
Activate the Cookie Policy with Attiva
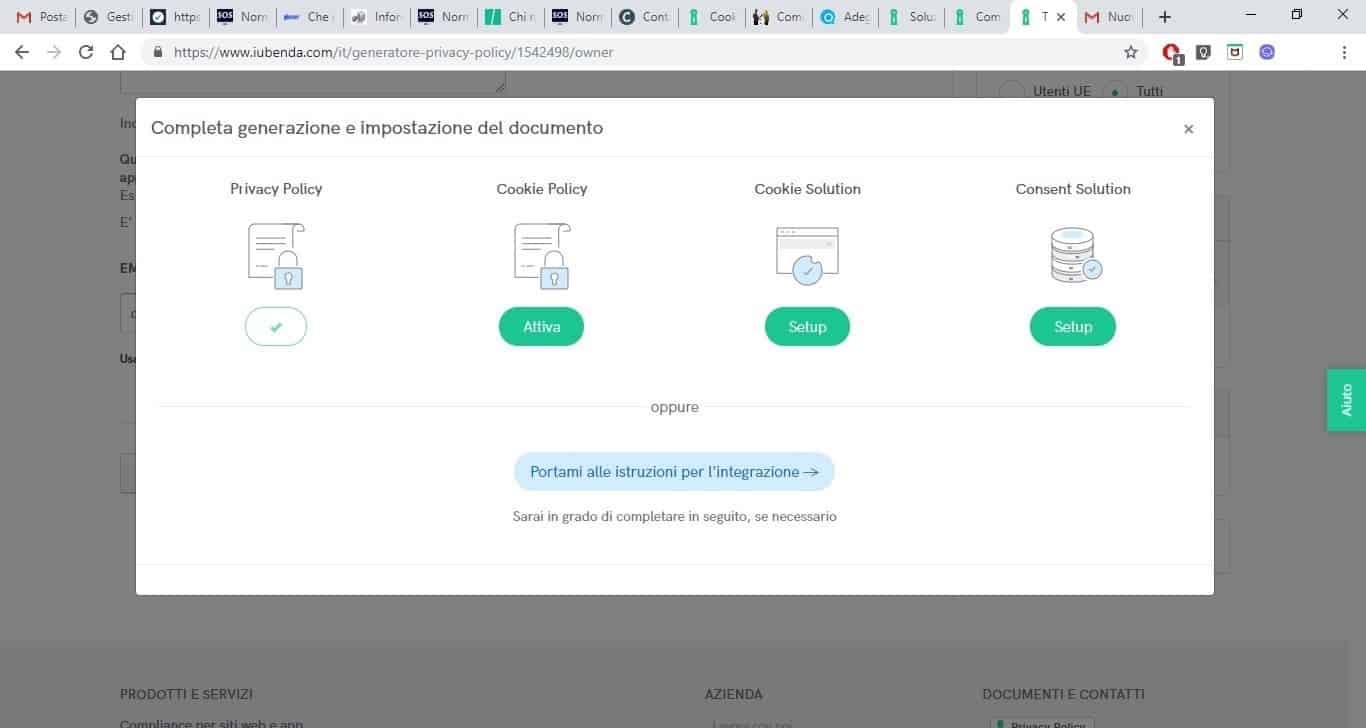tap(541, 326)
